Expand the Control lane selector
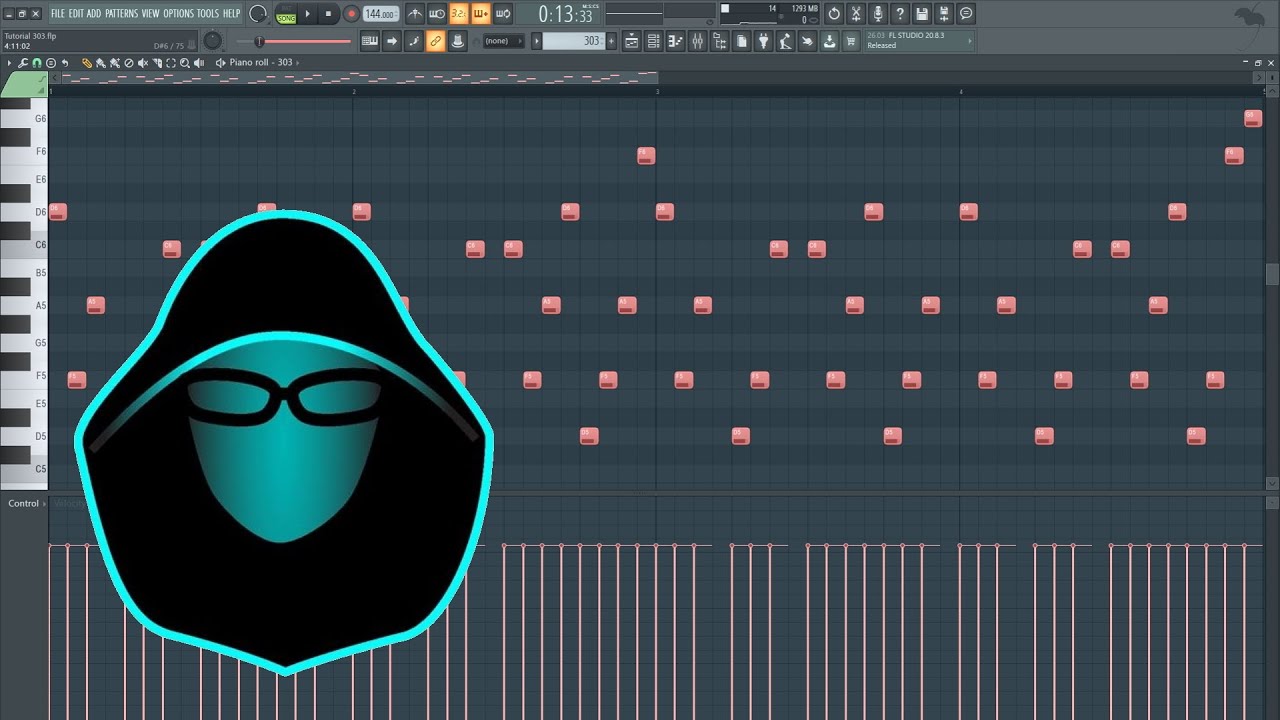 26,504
